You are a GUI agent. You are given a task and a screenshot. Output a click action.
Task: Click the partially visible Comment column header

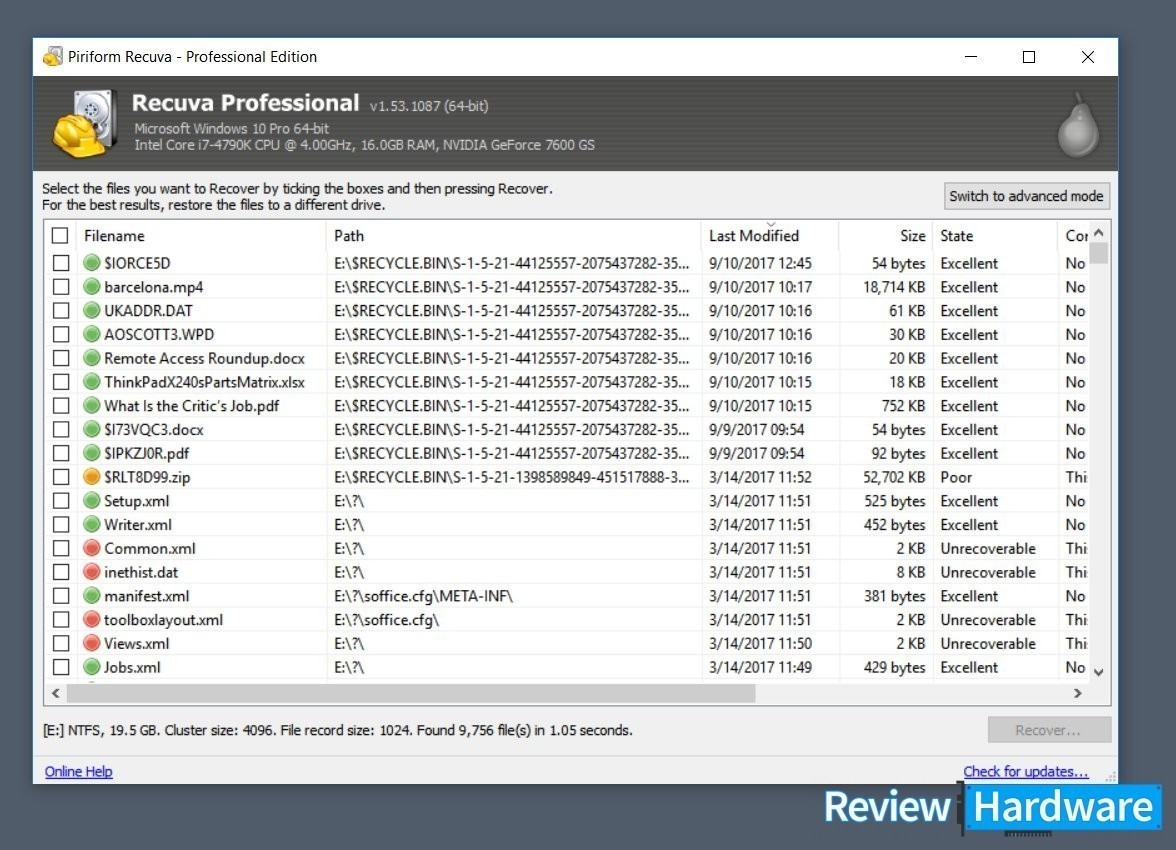pos(1073,236)
